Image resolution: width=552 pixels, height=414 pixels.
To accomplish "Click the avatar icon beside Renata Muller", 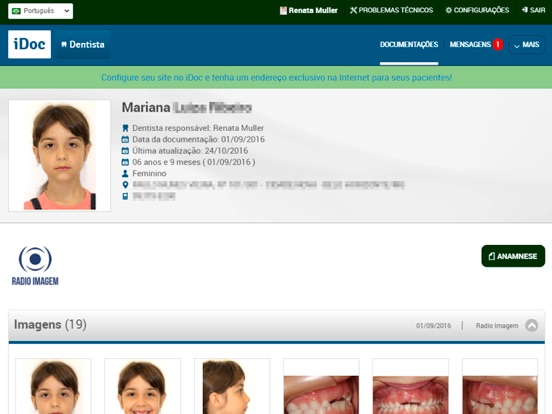I will (x=283, y=11).
